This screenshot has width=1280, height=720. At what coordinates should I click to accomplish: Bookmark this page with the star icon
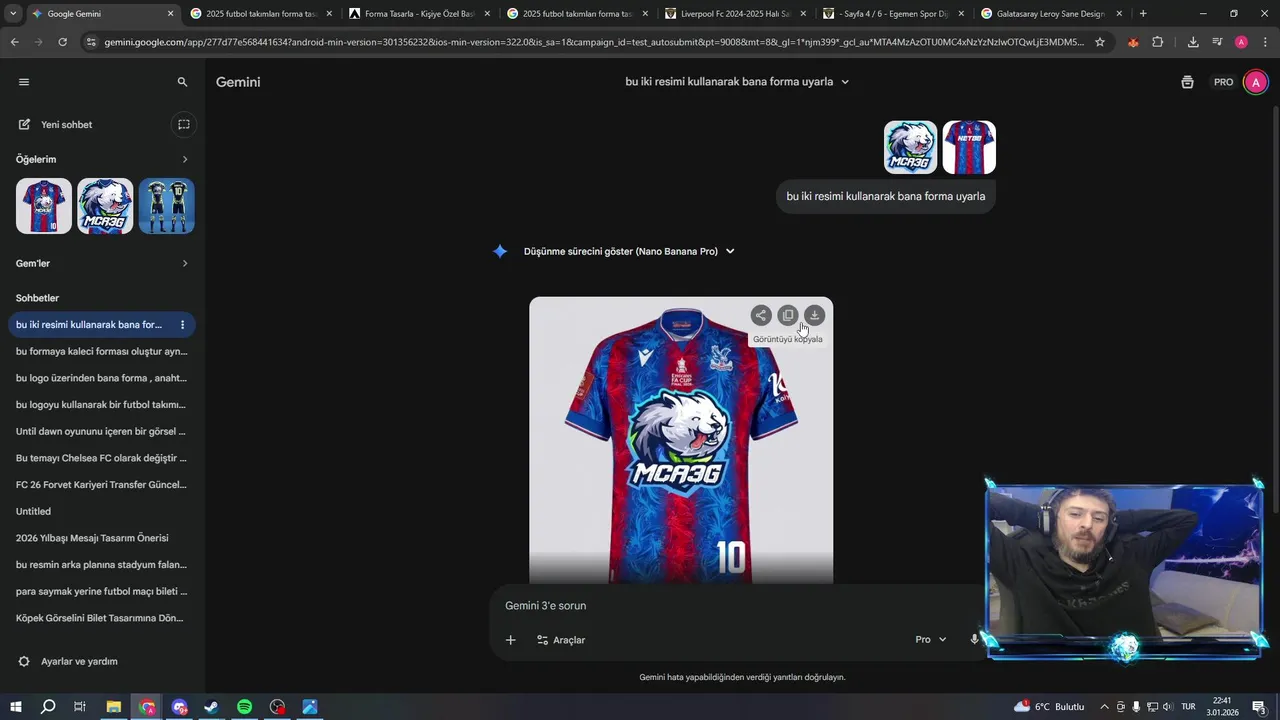coord(1100,42)
